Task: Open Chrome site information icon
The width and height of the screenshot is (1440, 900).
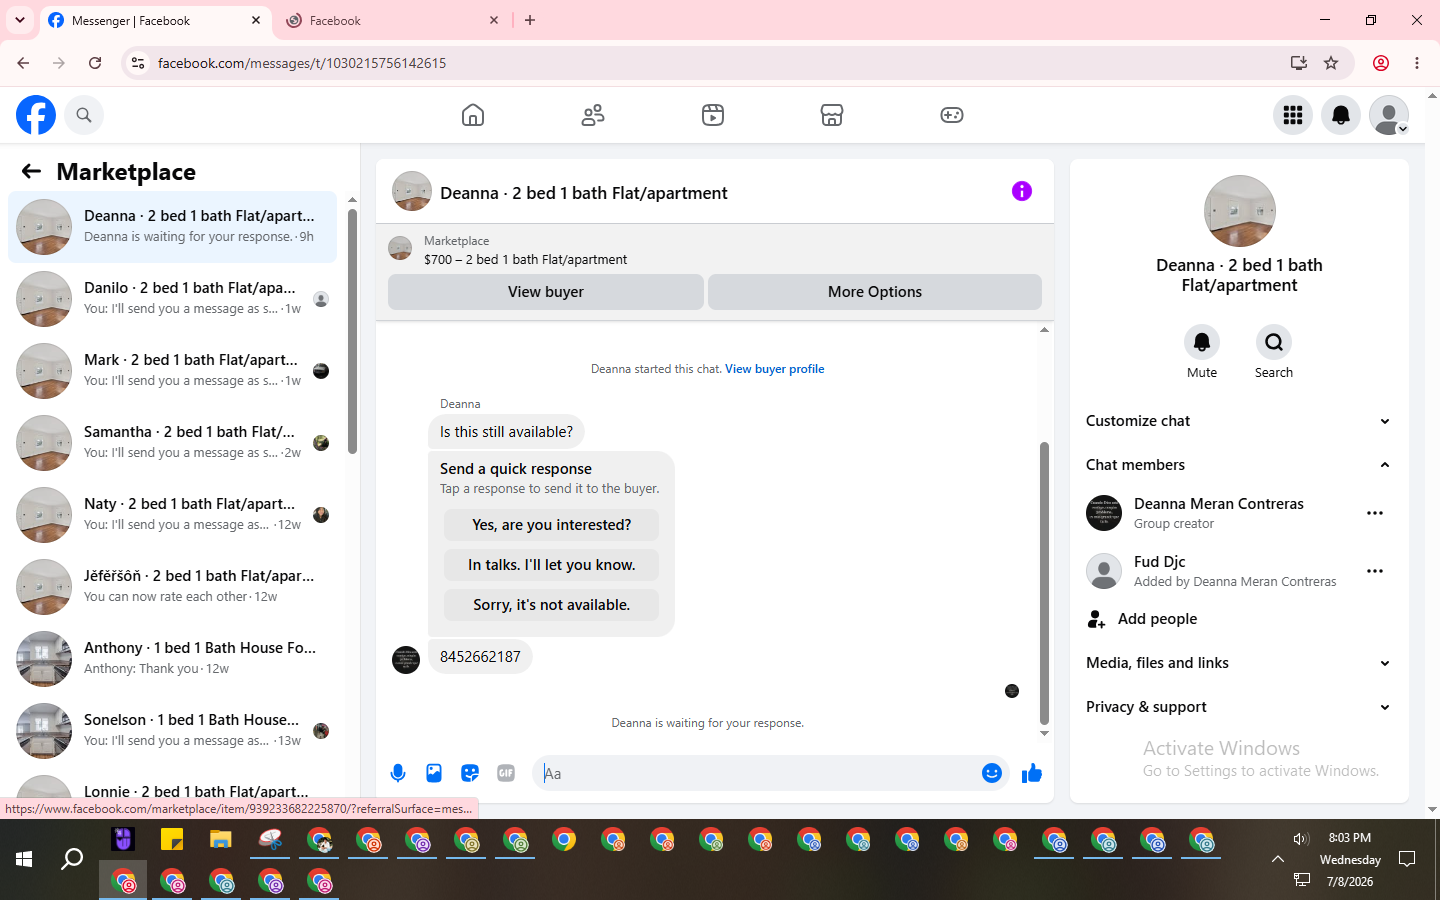Action: (x=138, y=63)
